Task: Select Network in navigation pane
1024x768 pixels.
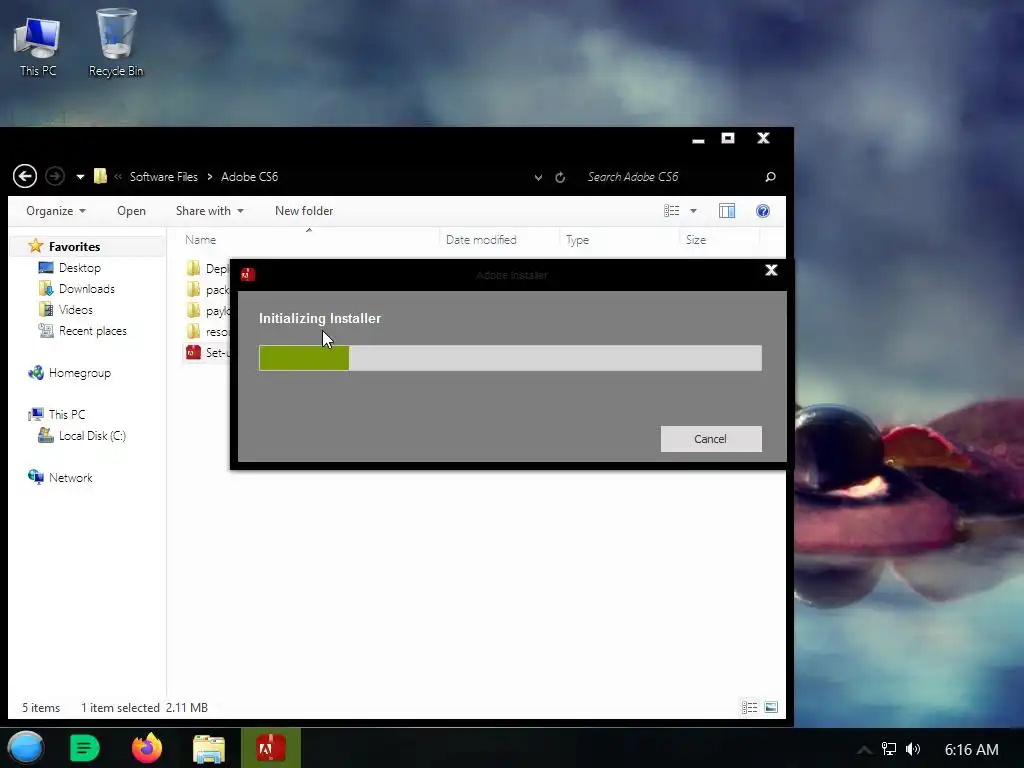Action: pos(71,478)
